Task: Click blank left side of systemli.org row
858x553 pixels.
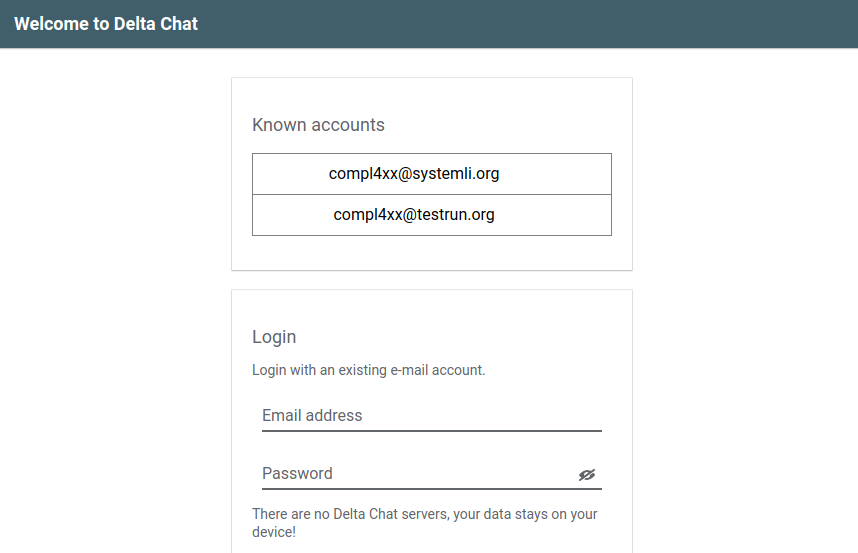Action: coord(285,174)
